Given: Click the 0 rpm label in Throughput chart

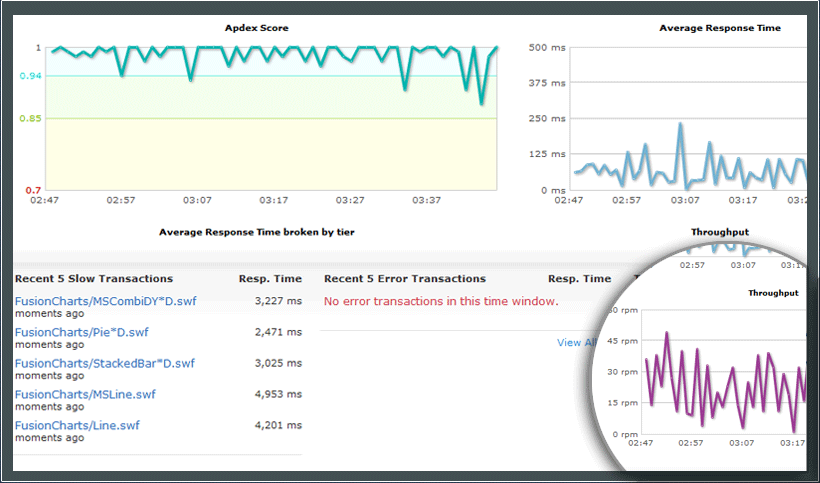Looking at the screenshot, I should tap(625, 434).
